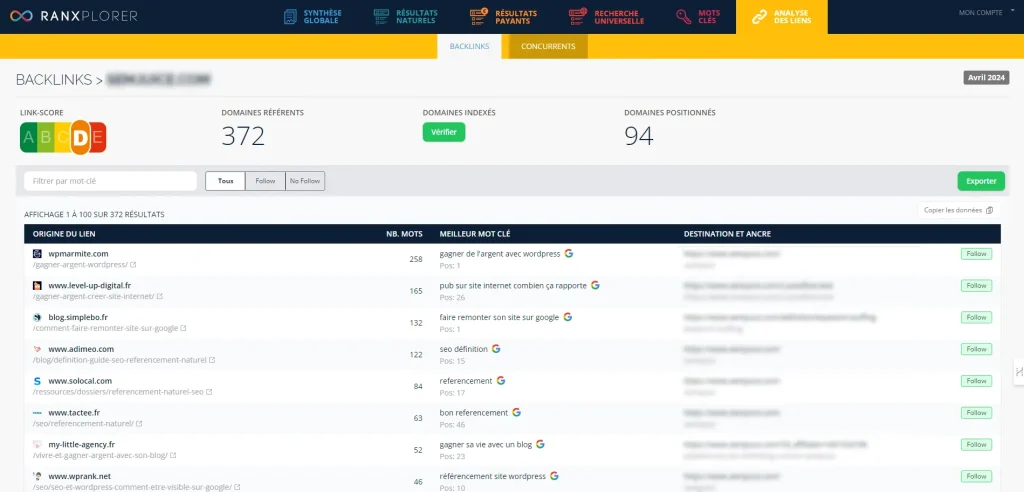Click Google icon beside référencement site wordpress
Viewport: 1024px width, 492px height.
click(554, 476)
